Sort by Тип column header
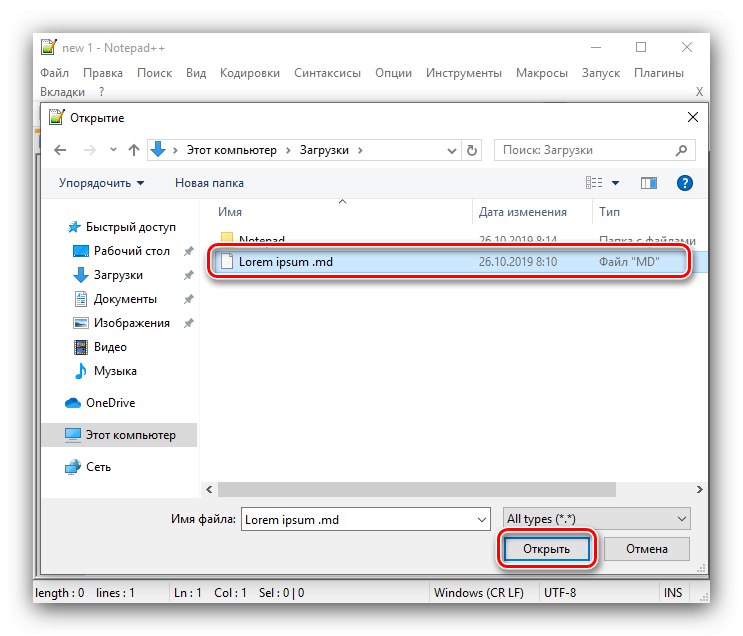The width and height of the screenshot is (743, 636). coord(609,212)
